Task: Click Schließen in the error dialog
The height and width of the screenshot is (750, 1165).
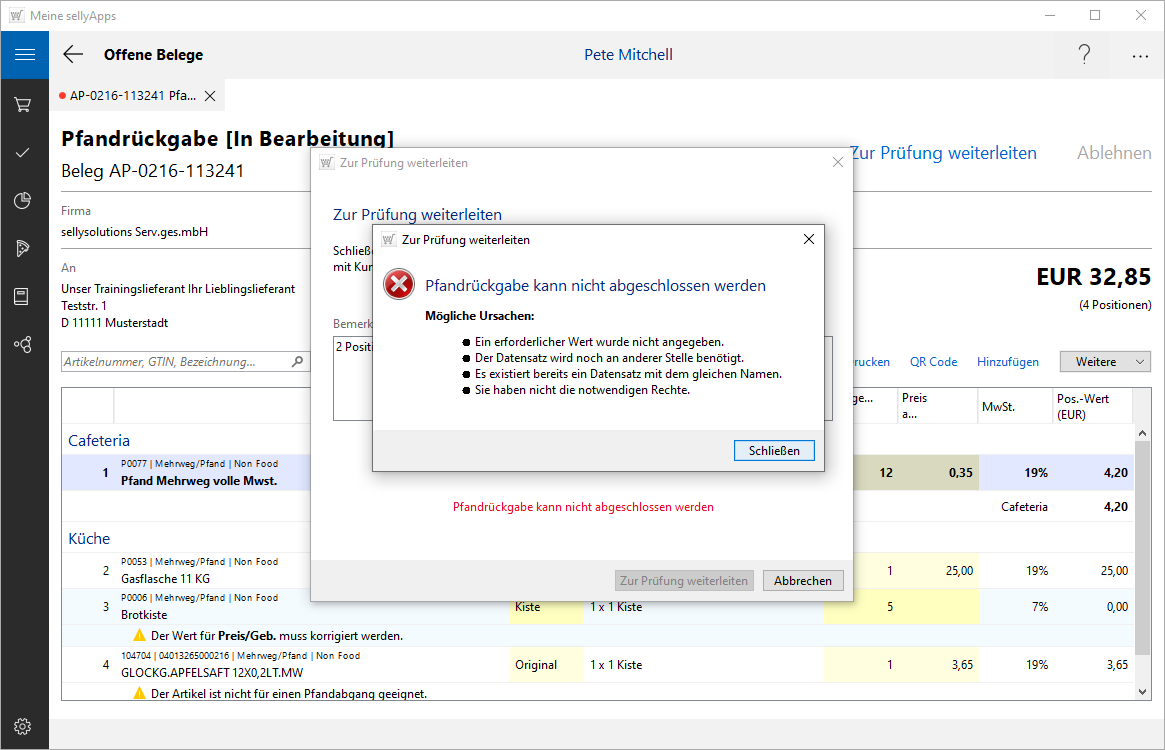Action: point(774,451)
